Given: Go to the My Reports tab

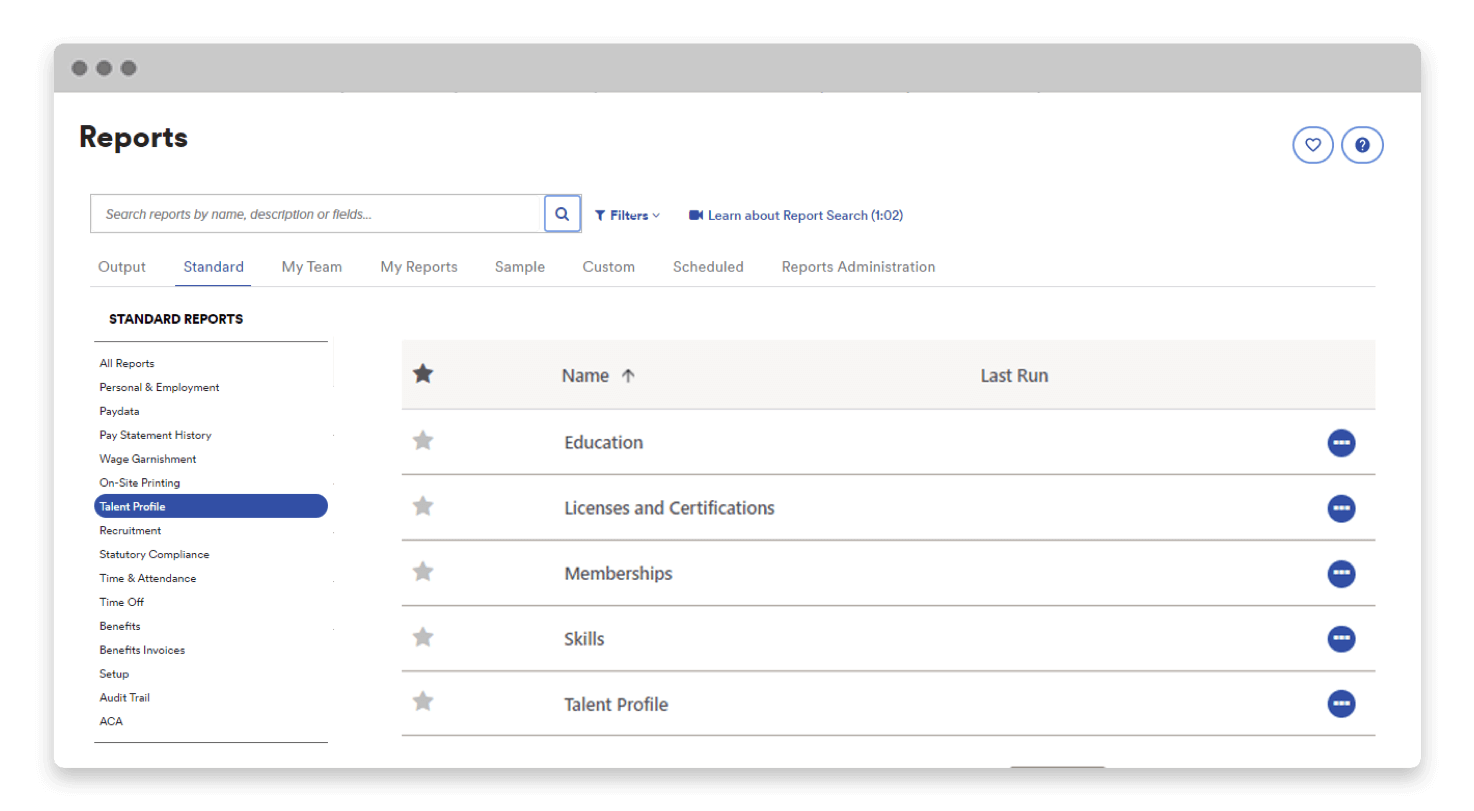Looking at the screenshot, I should [x=419, y=267].
